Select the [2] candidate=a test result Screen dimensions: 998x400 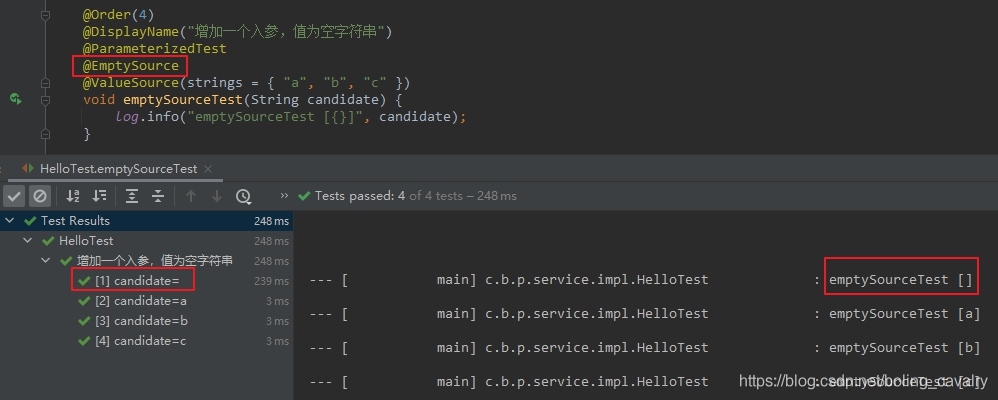[x=141, y=301]
